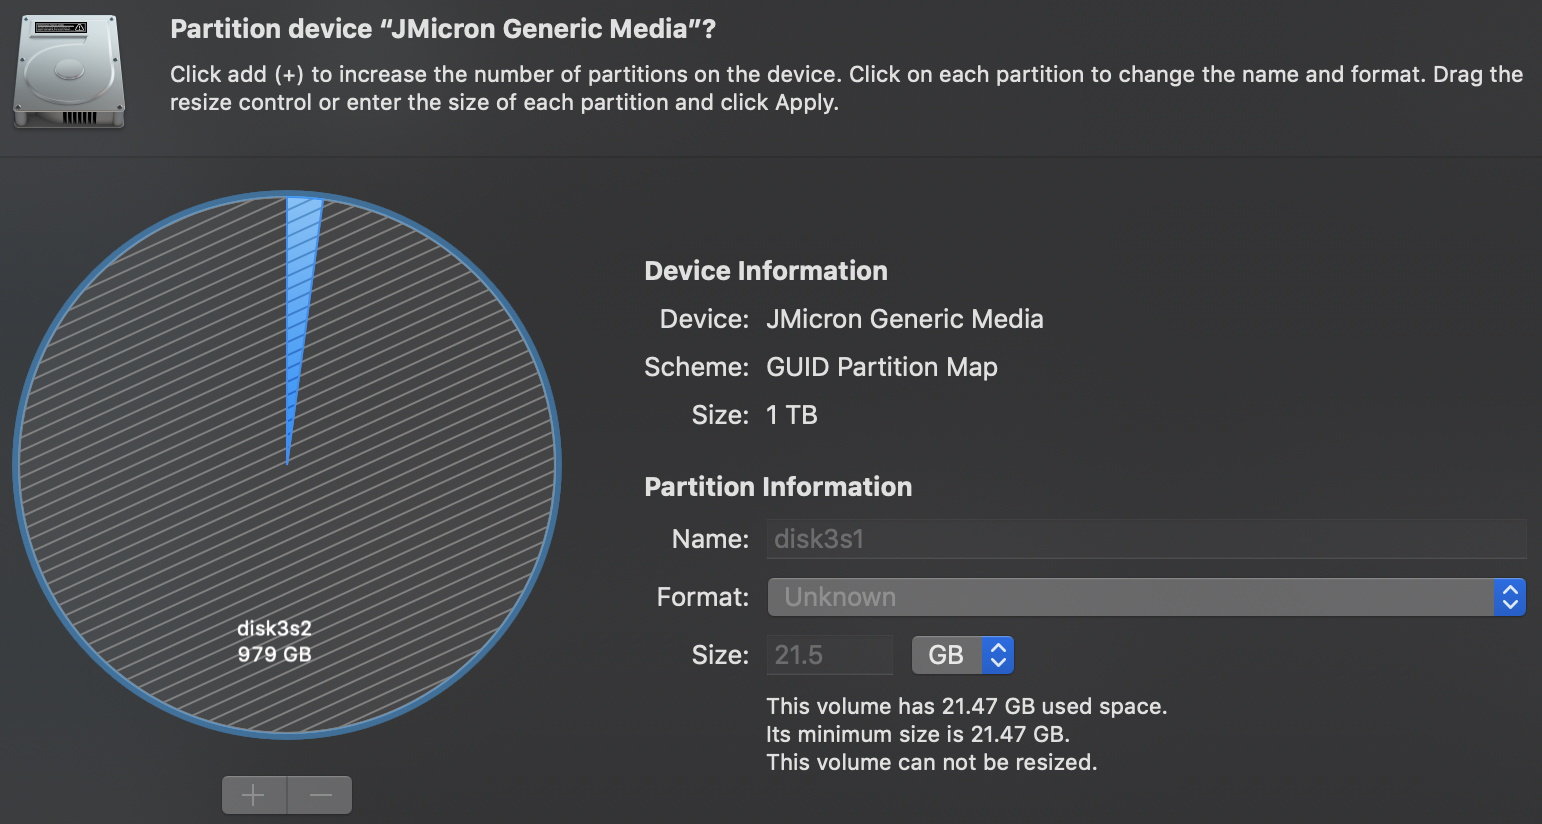Click the Device Information heading

(766, 271)
